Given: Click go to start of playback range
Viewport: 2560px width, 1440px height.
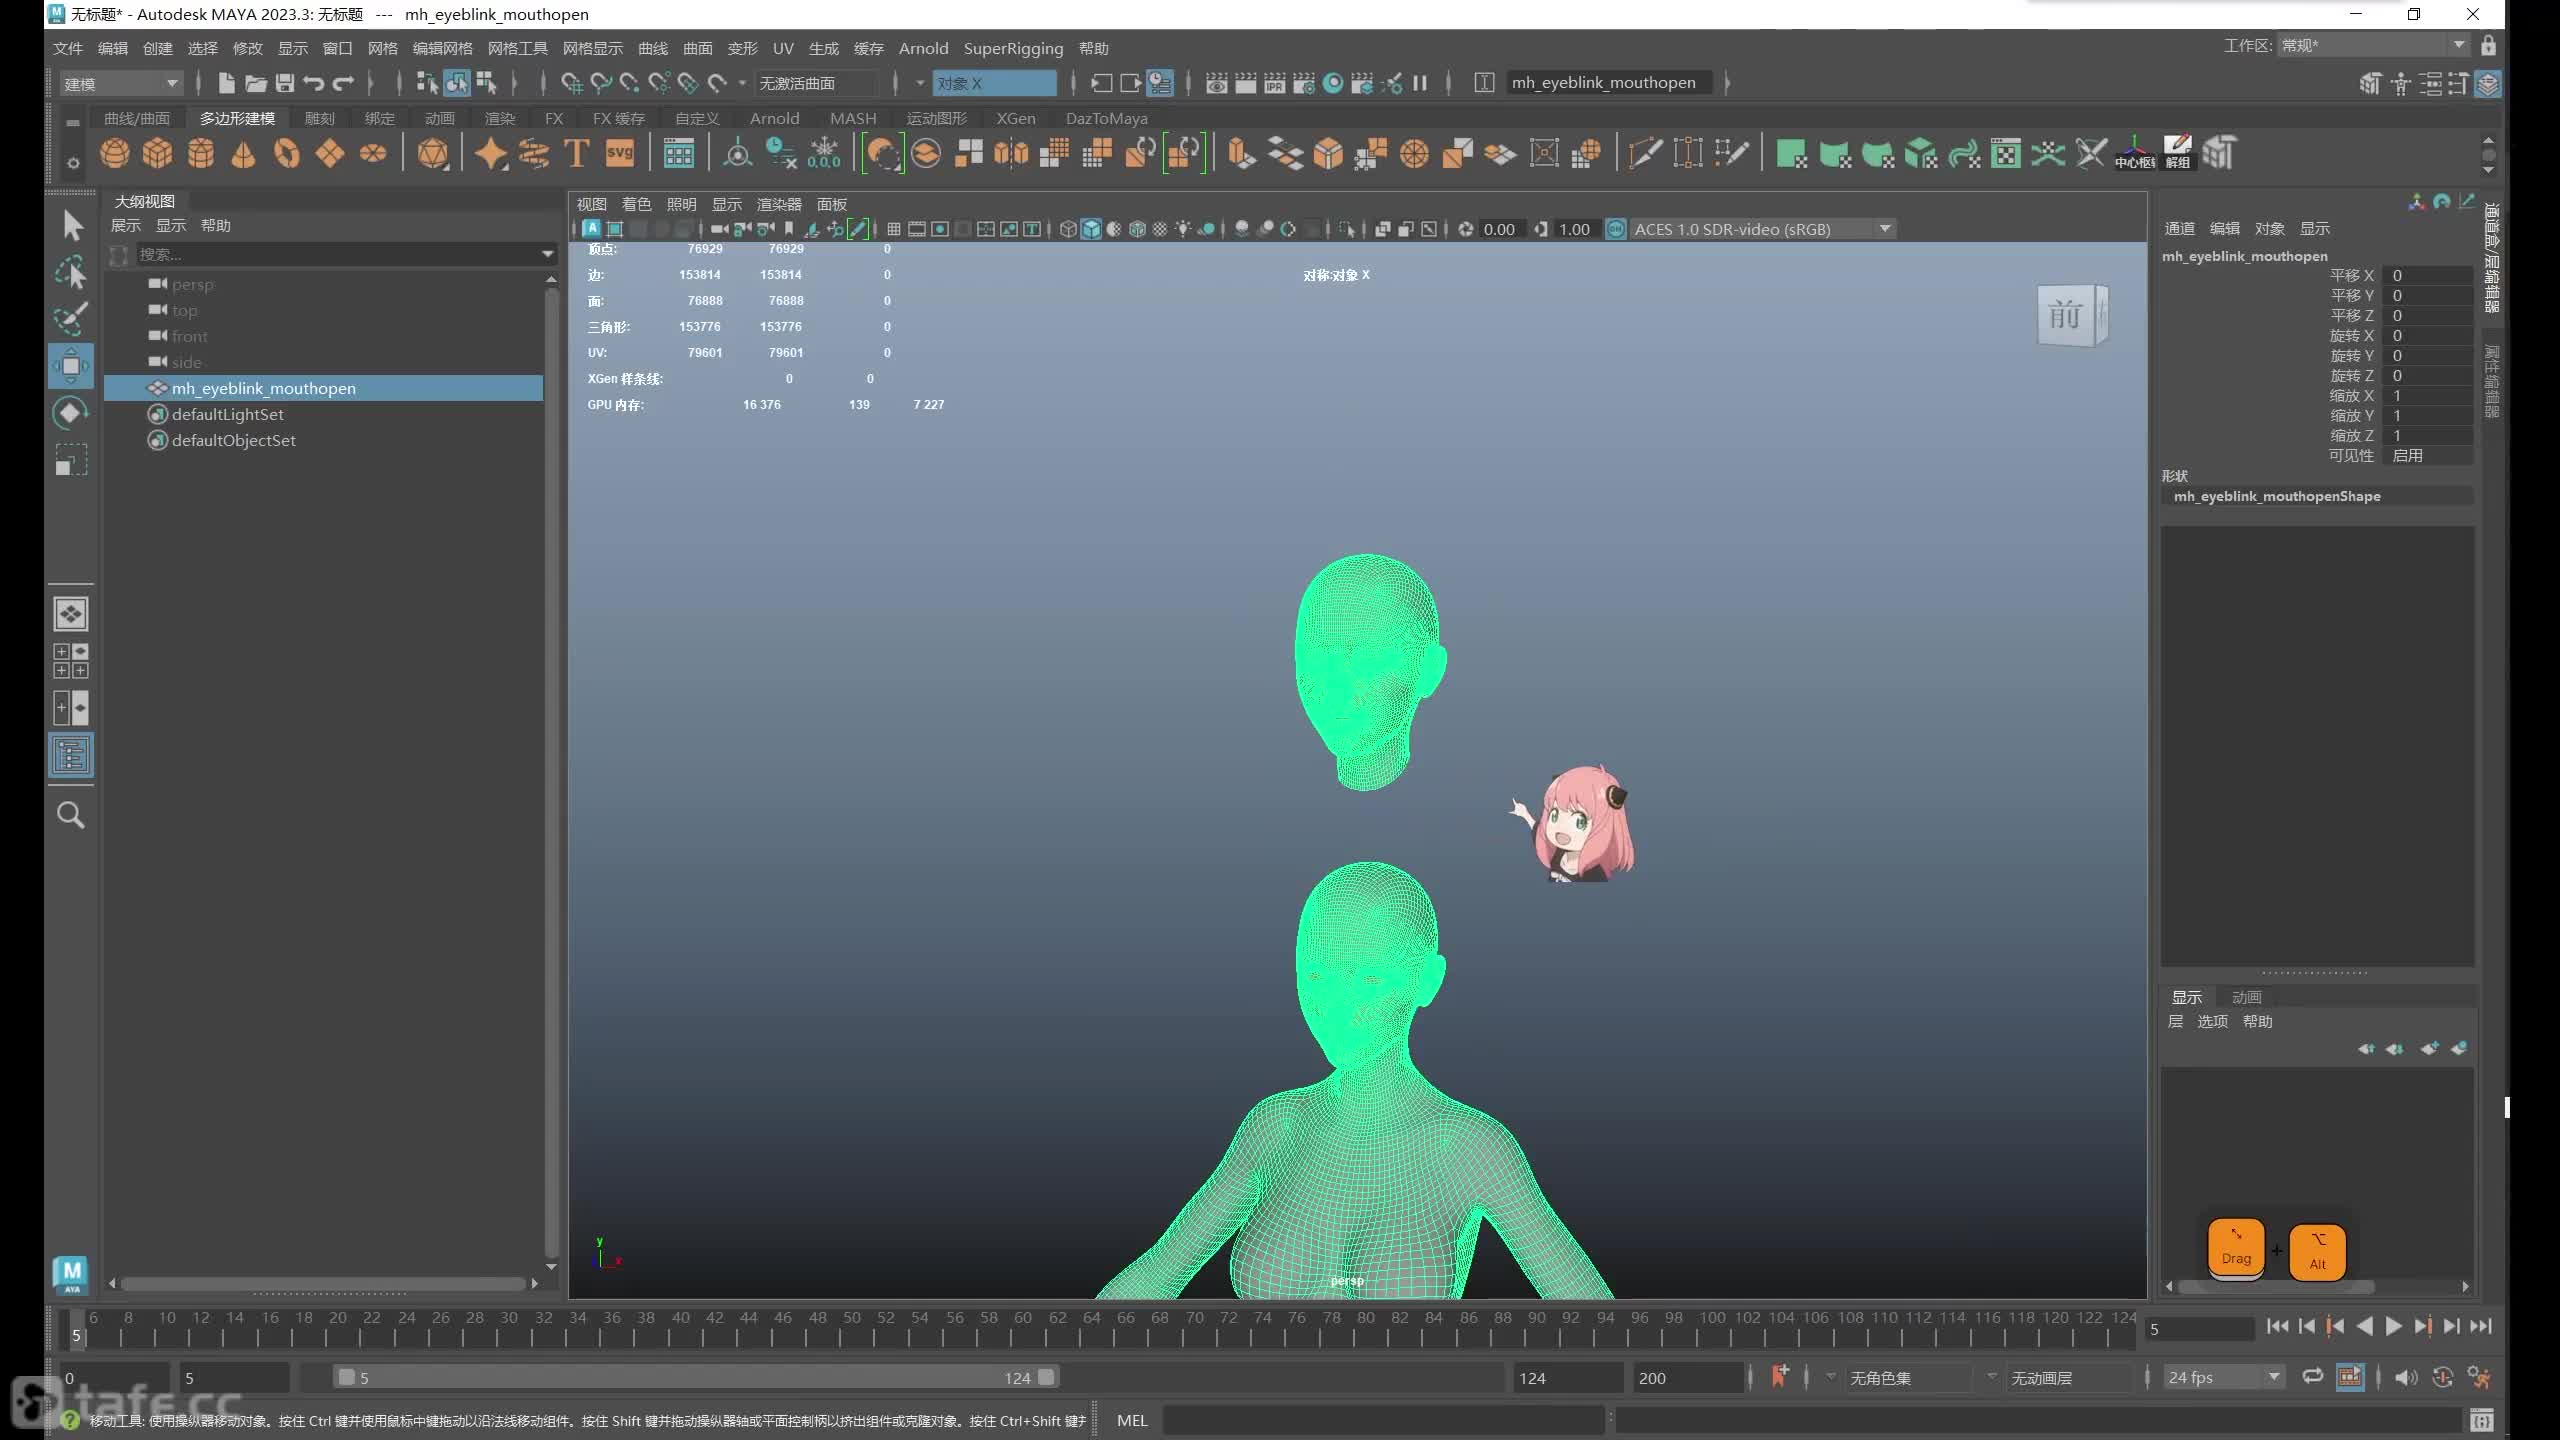Looking at the screenshot, I should [2278, 1326].
